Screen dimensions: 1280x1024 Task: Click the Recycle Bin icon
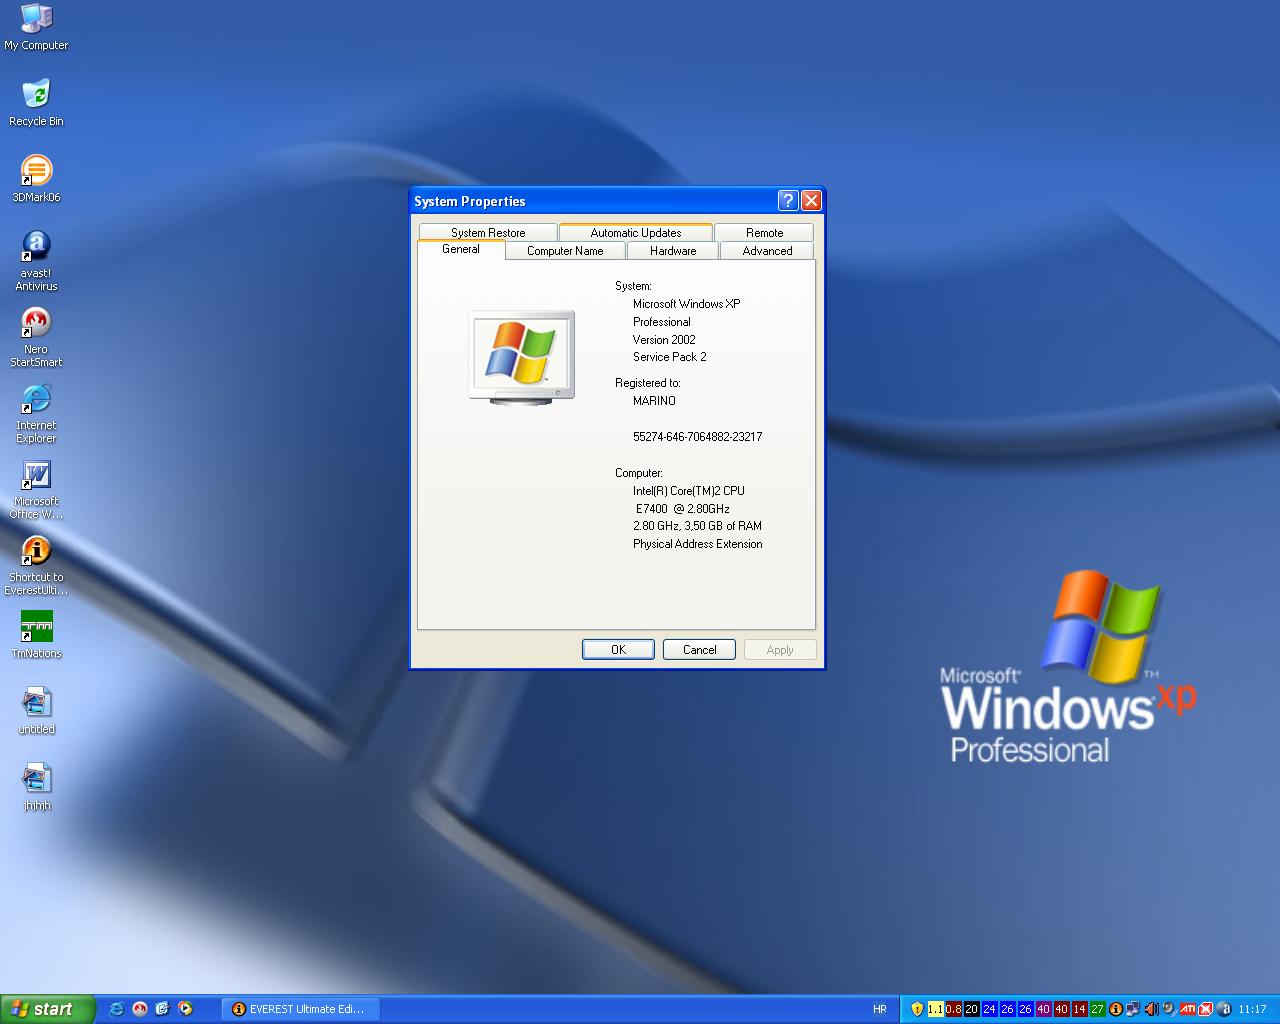36,95
